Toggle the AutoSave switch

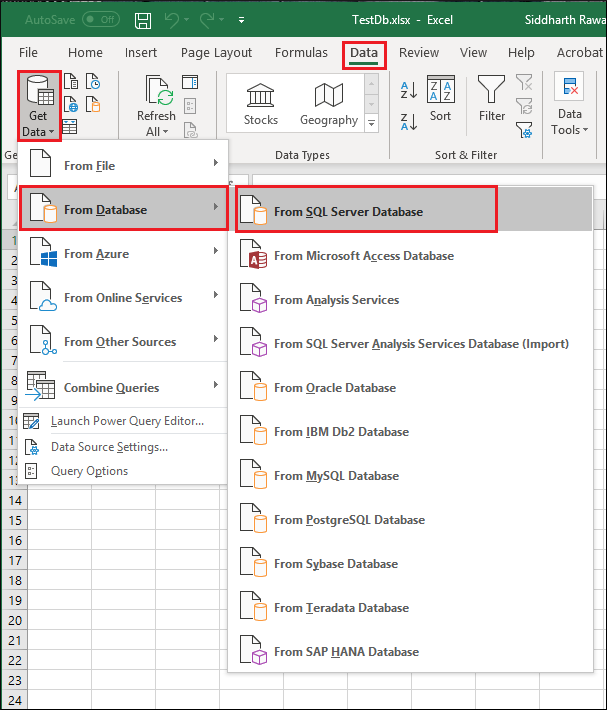pos(101,19)
